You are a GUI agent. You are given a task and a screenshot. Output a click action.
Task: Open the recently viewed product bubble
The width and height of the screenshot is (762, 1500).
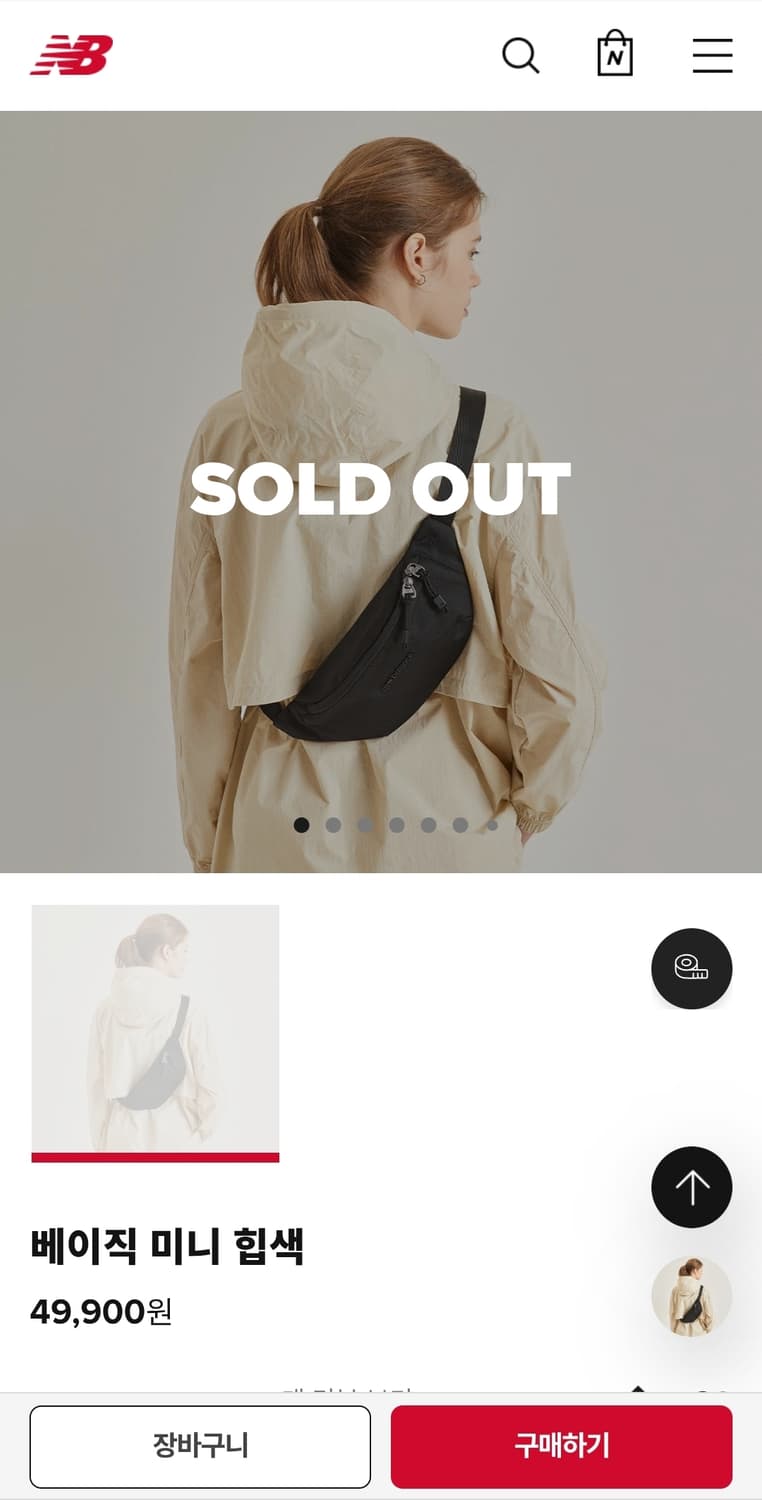(x=692, y=1297)
